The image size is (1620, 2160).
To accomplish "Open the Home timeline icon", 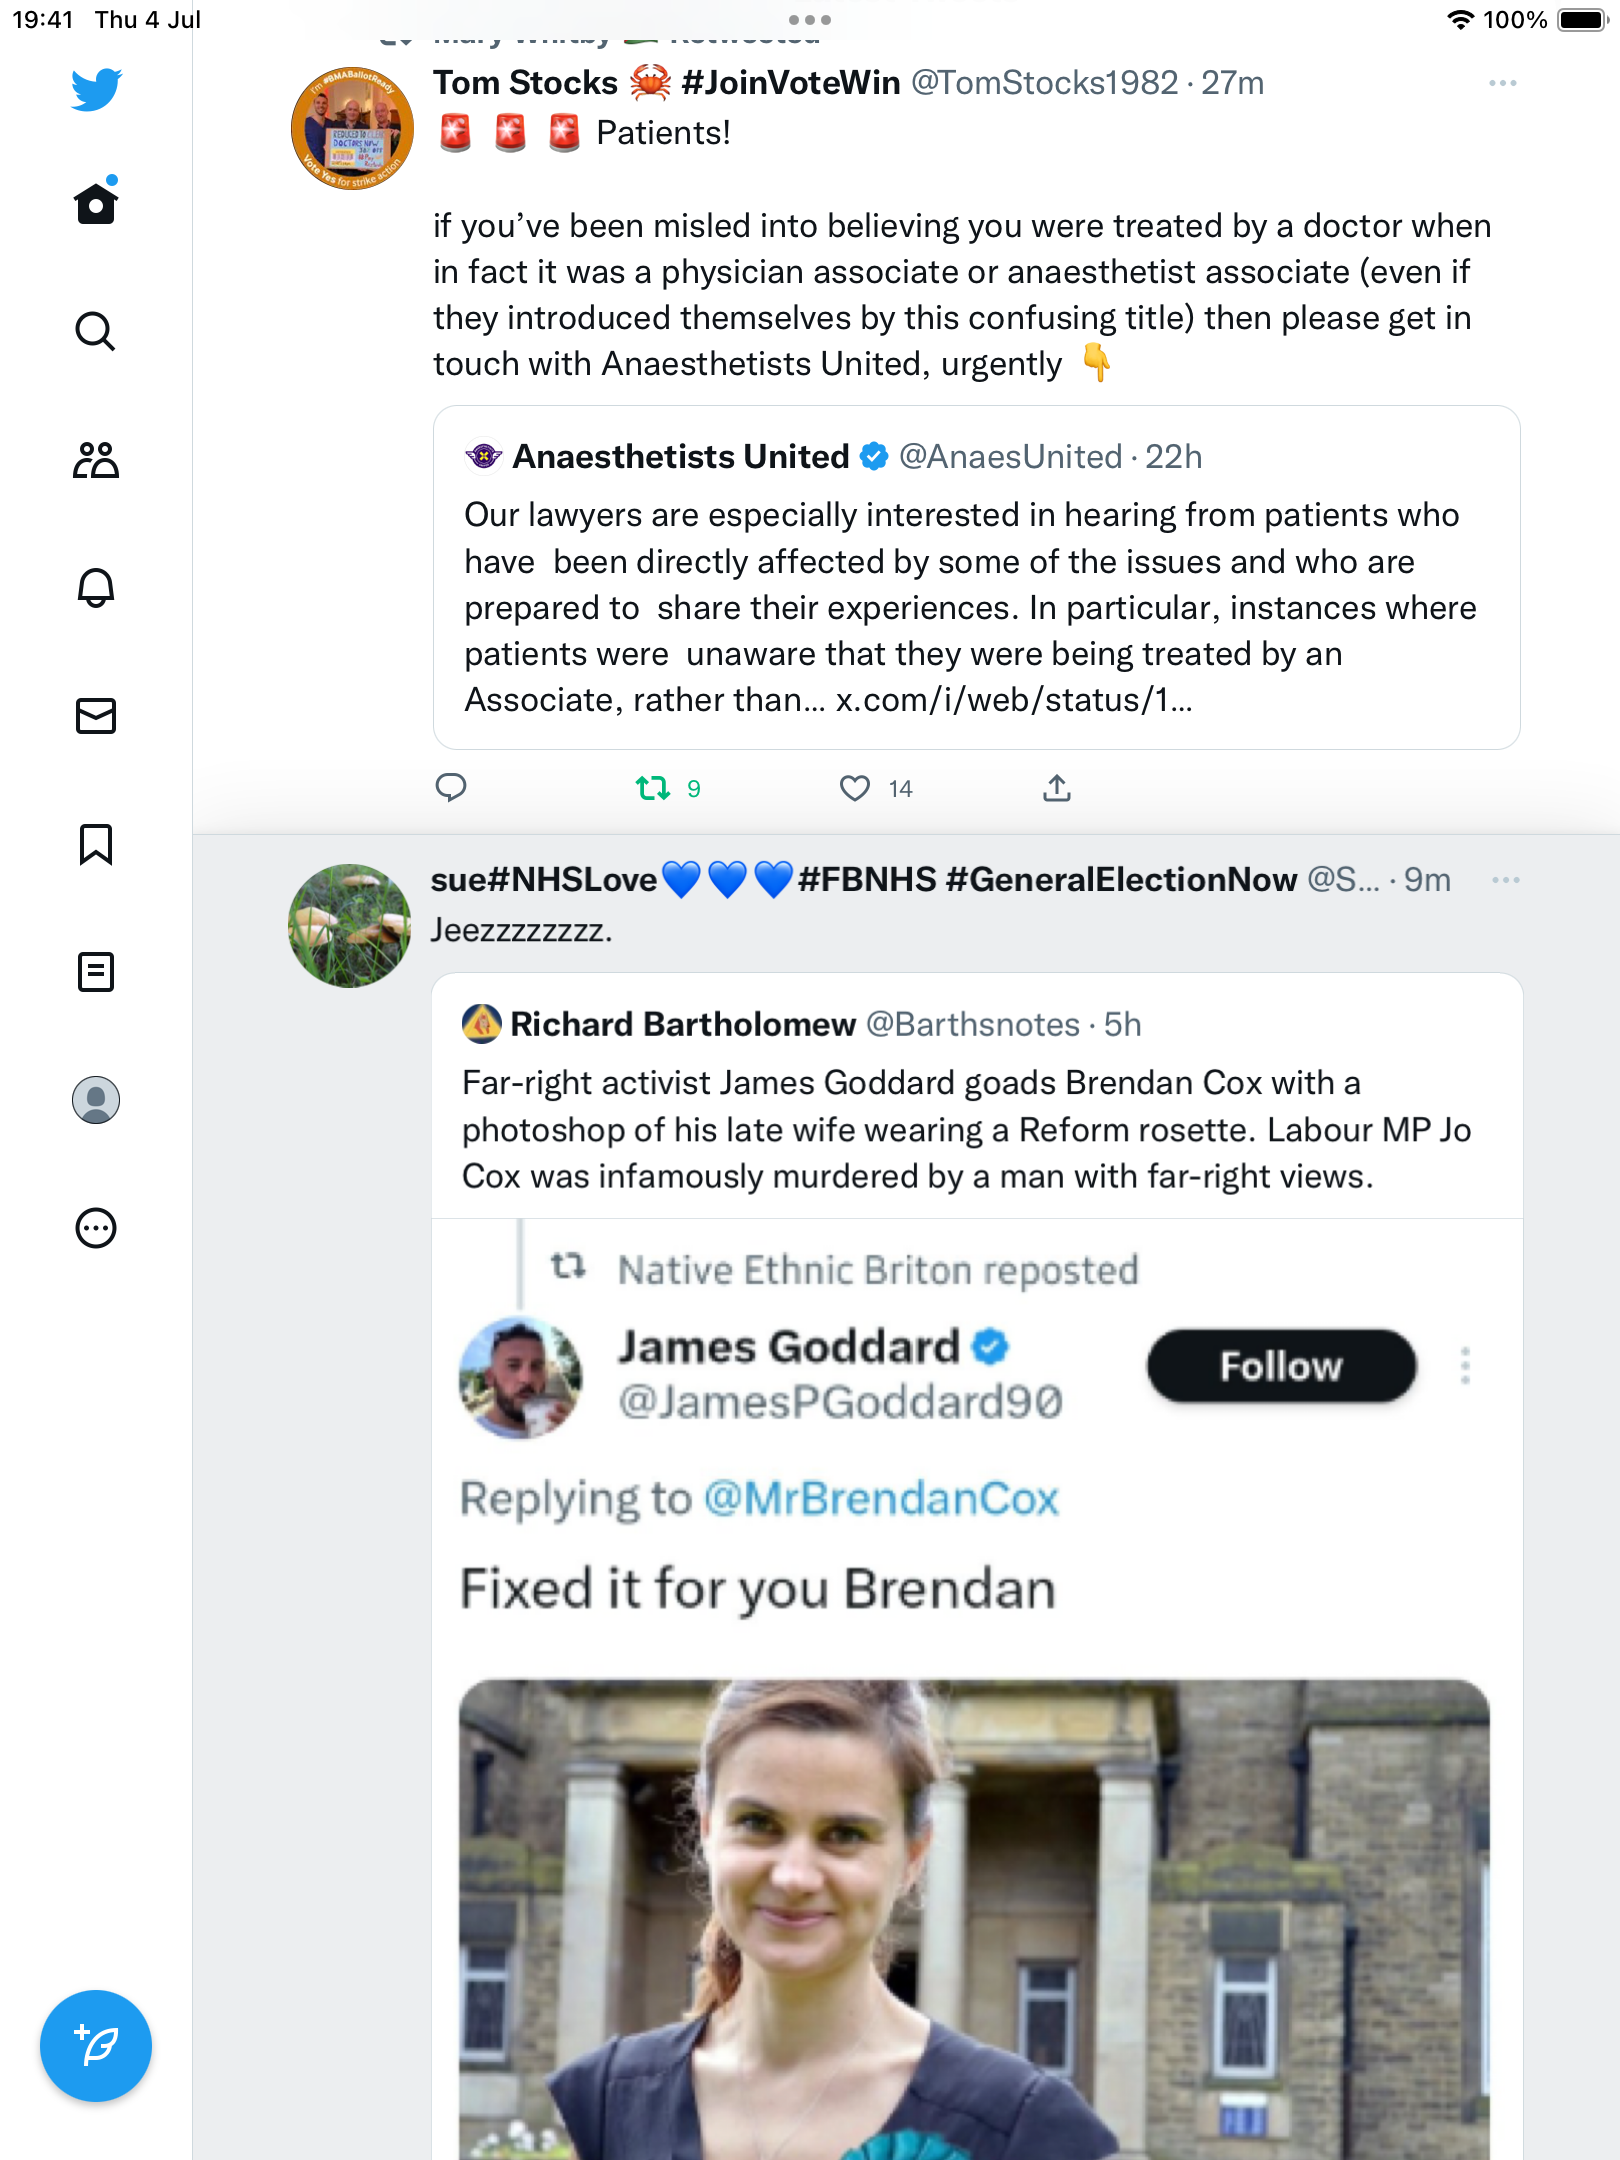I will click(x=96, y=204).
